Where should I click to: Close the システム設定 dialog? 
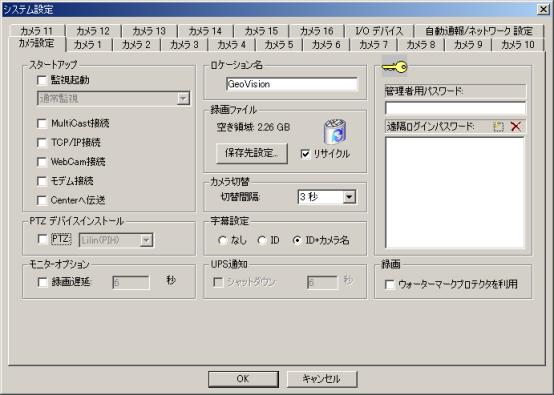(543, 10)
